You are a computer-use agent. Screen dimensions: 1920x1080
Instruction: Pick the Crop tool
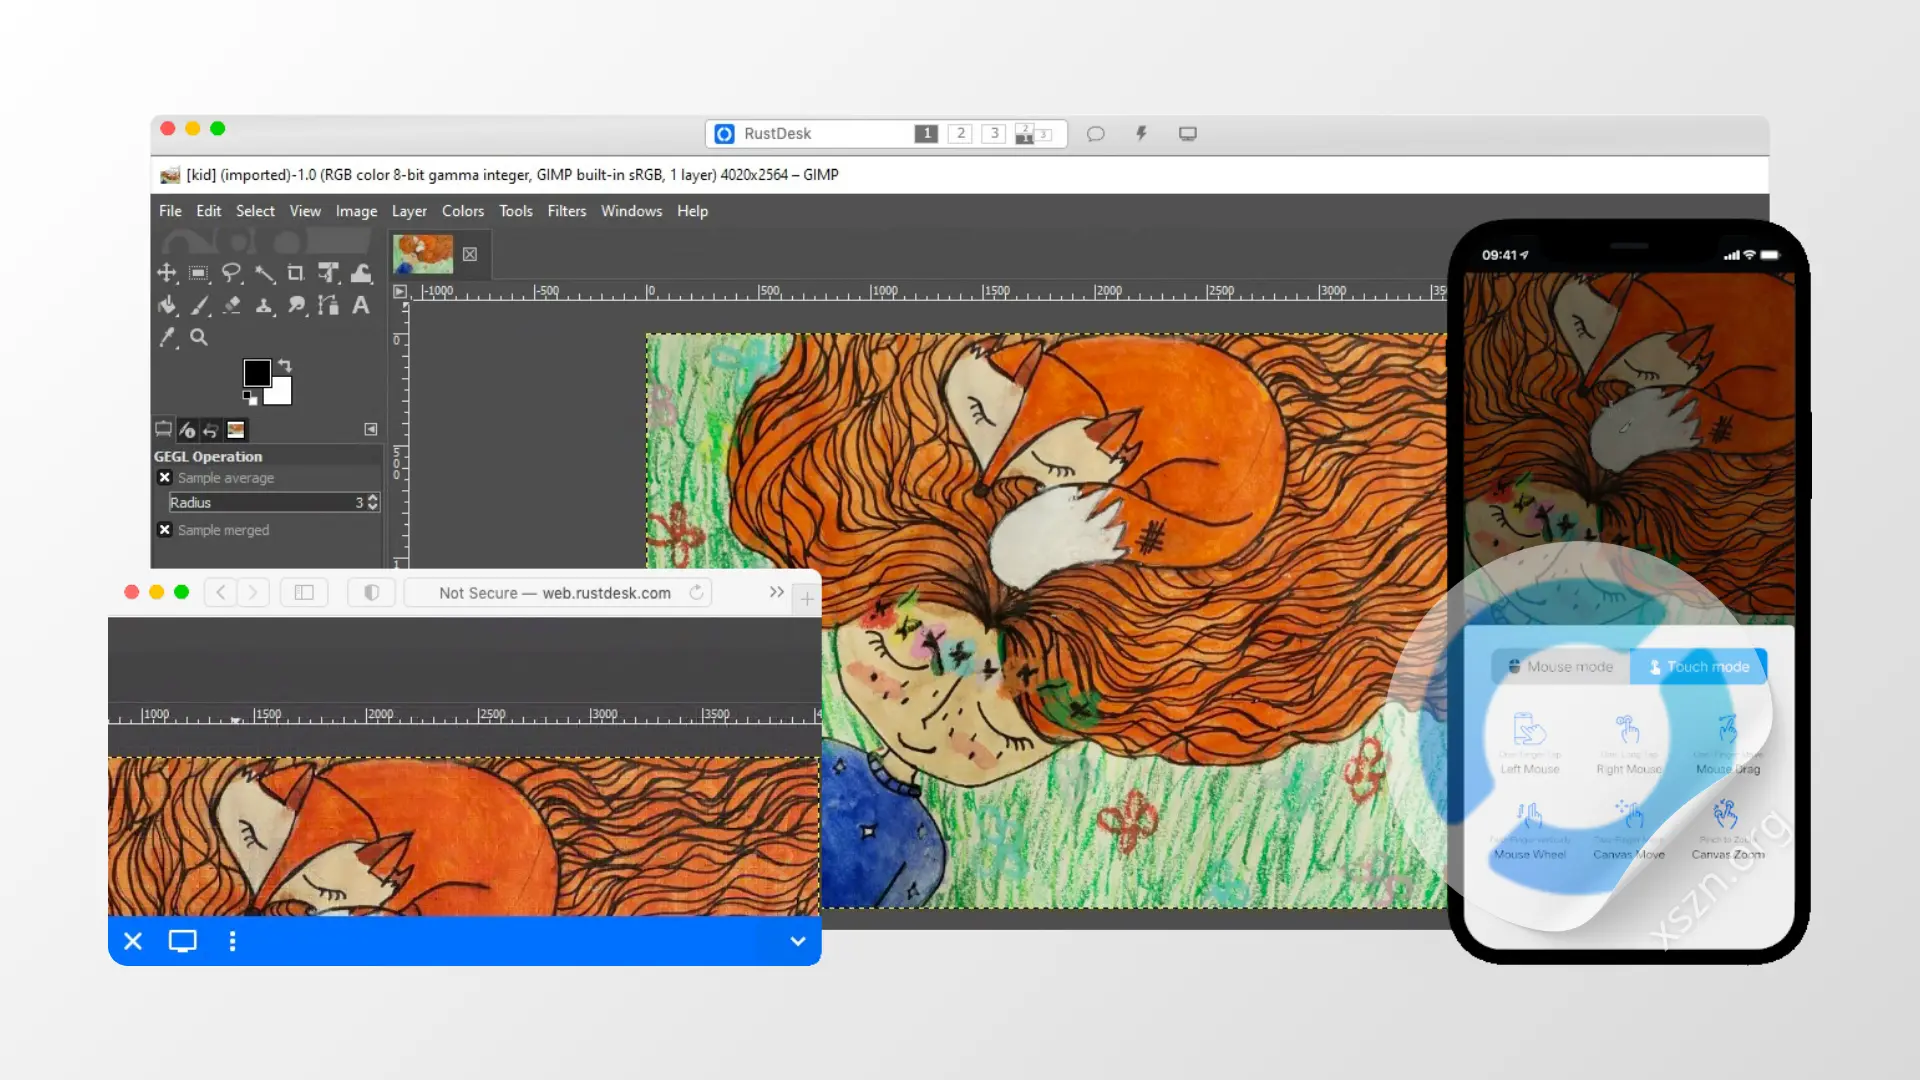tap(295, 273)
